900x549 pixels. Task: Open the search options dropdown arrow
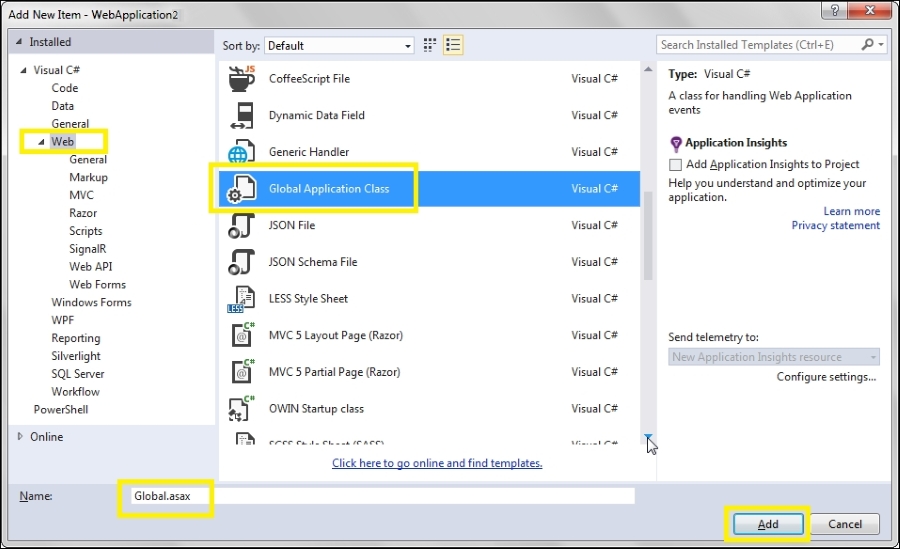point(881,44)
